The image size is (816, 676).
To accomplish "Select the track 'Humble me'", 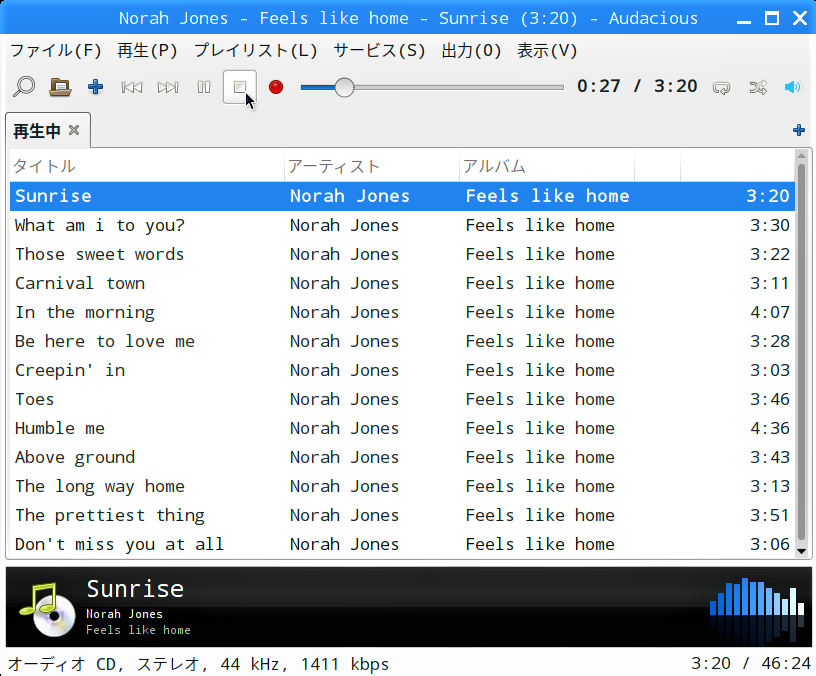I will click(402, 428).
